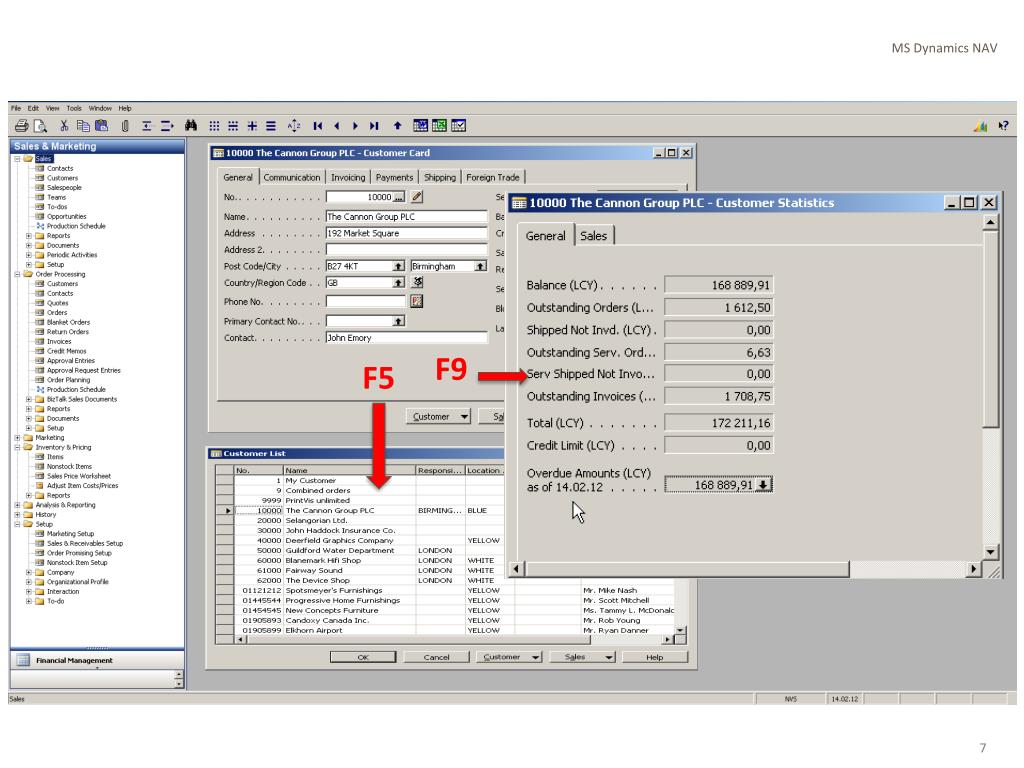Click the phone dial icon beside Phone No.
This screenshot has width=1024, height=768.
click(x=417, y=301)
